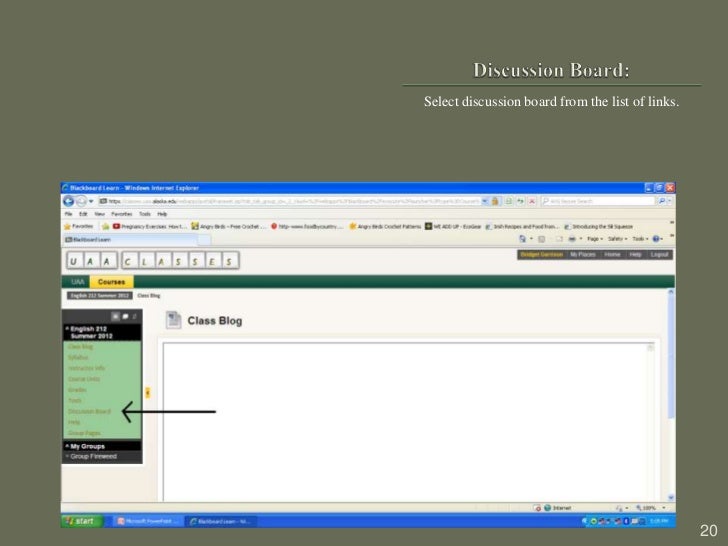
Task: Open the Edit menu
Action: [x=83, y=214]
